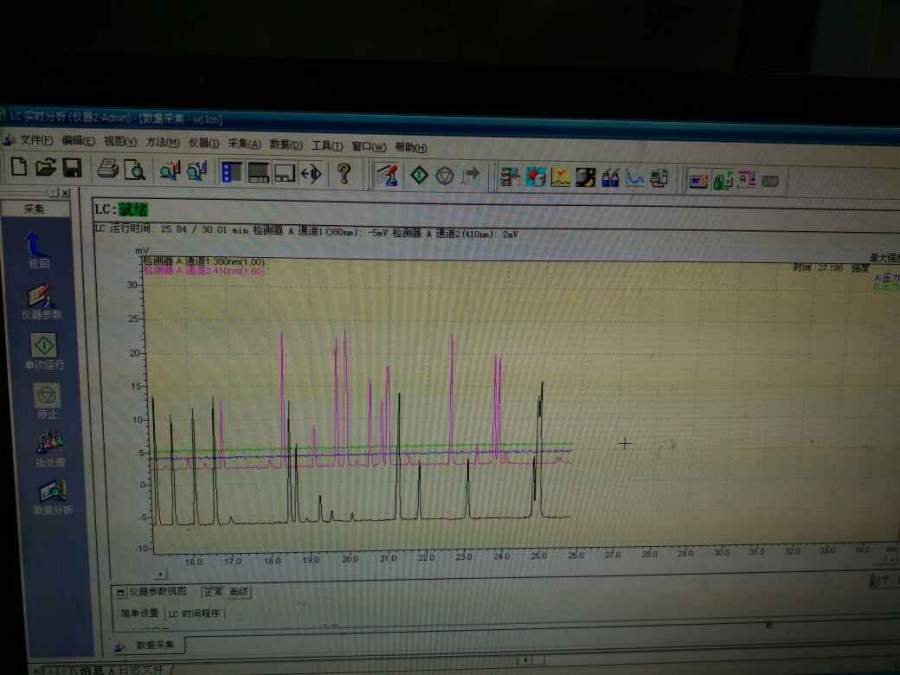The image size is (900, 675).
Task: Click the two blue bottles toolbar icon
Action: pyautogui.click(x=610, y=179)
